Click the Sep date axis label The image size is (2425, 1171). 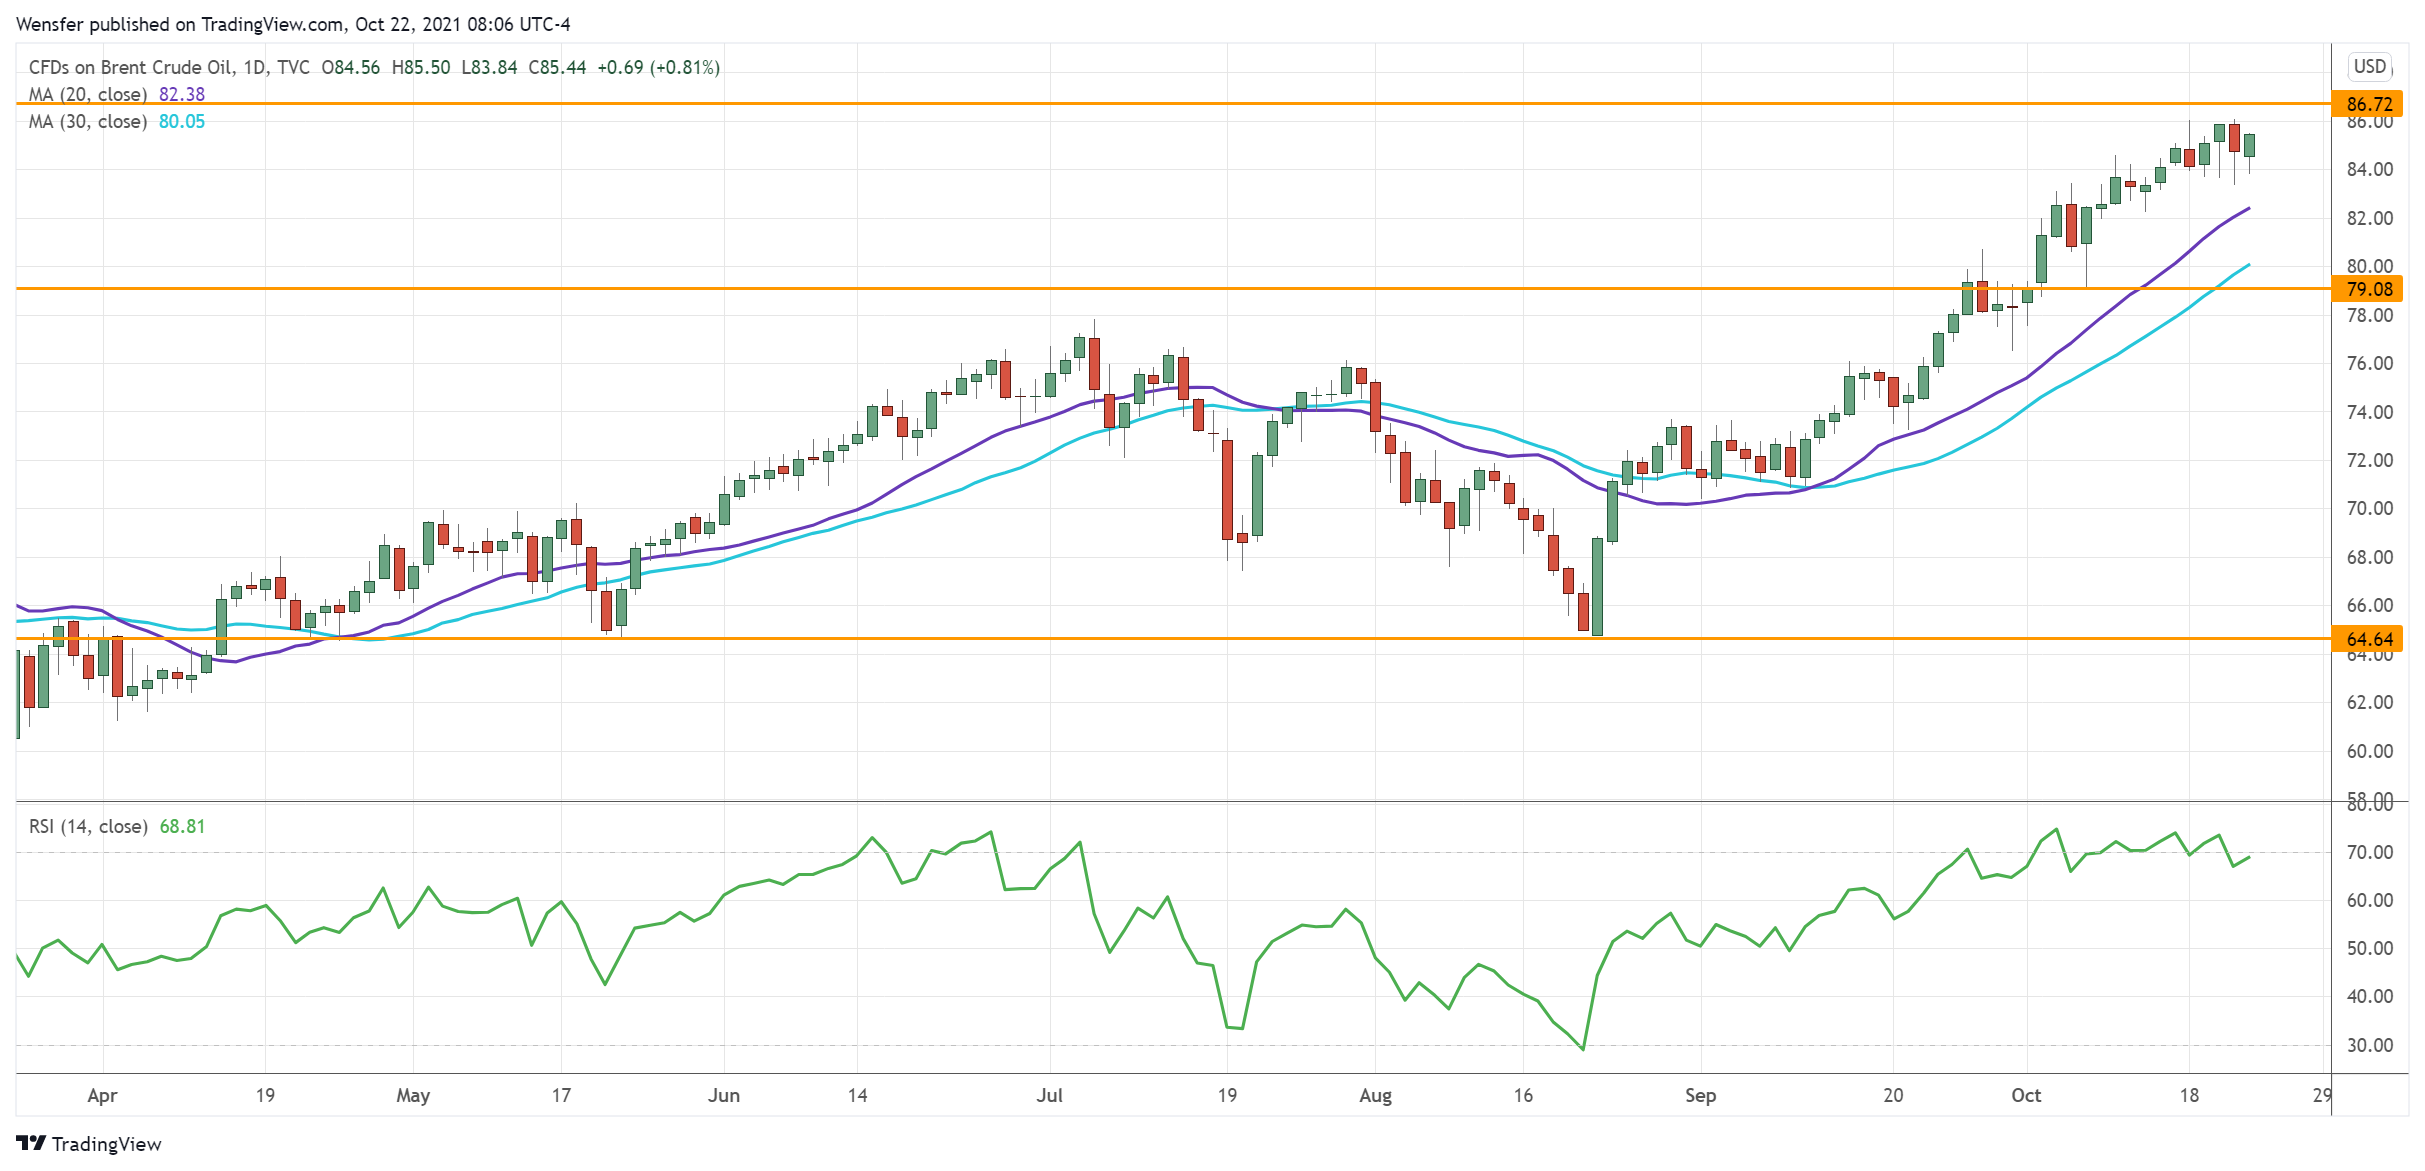point(1700,1095)
